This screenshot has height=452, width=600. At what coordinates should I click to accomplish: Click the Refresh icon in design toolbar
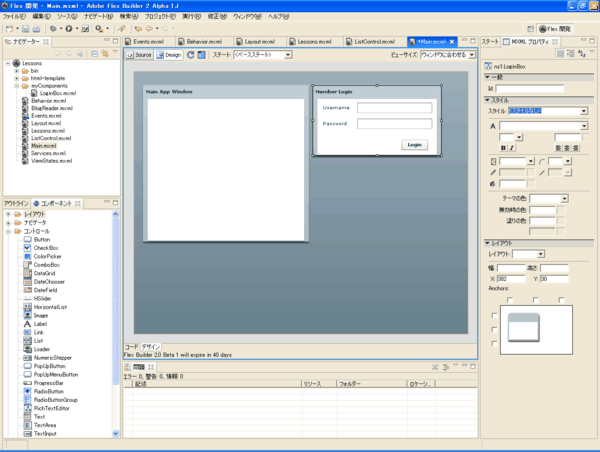tap(190, 55)
